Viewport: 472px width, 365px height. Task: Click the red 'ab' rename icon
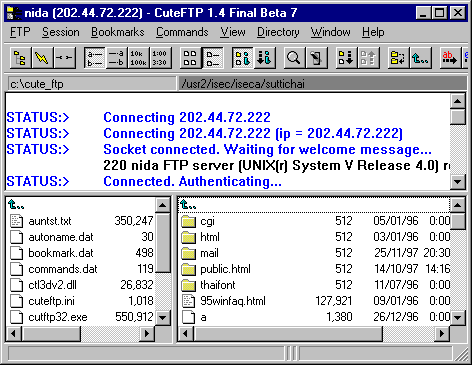click(x=450, y=58)
